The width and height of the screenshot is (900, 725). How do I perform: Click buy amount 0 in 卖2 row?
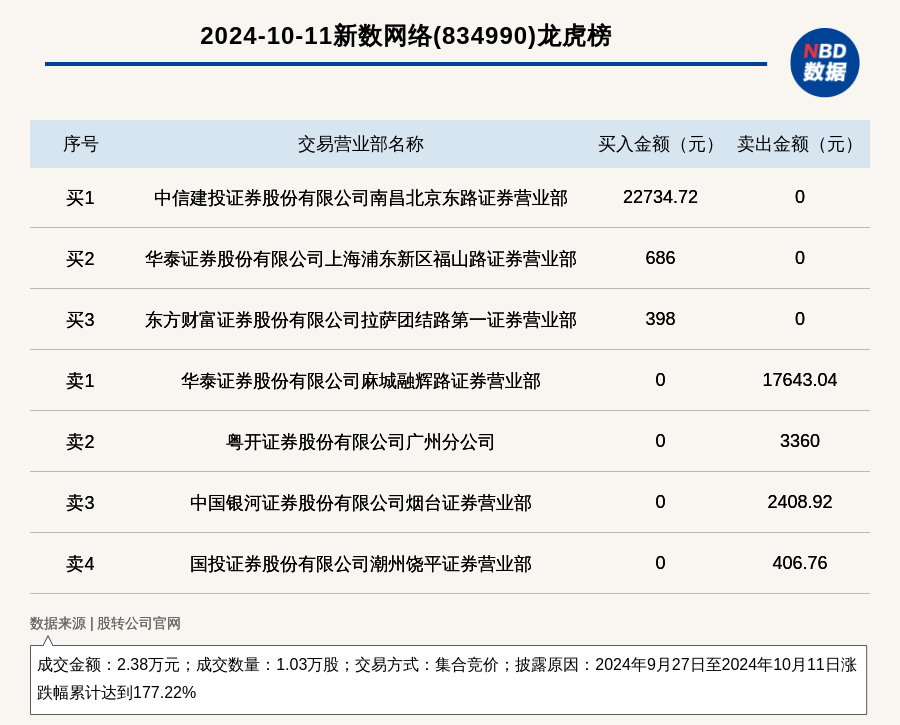660,440
